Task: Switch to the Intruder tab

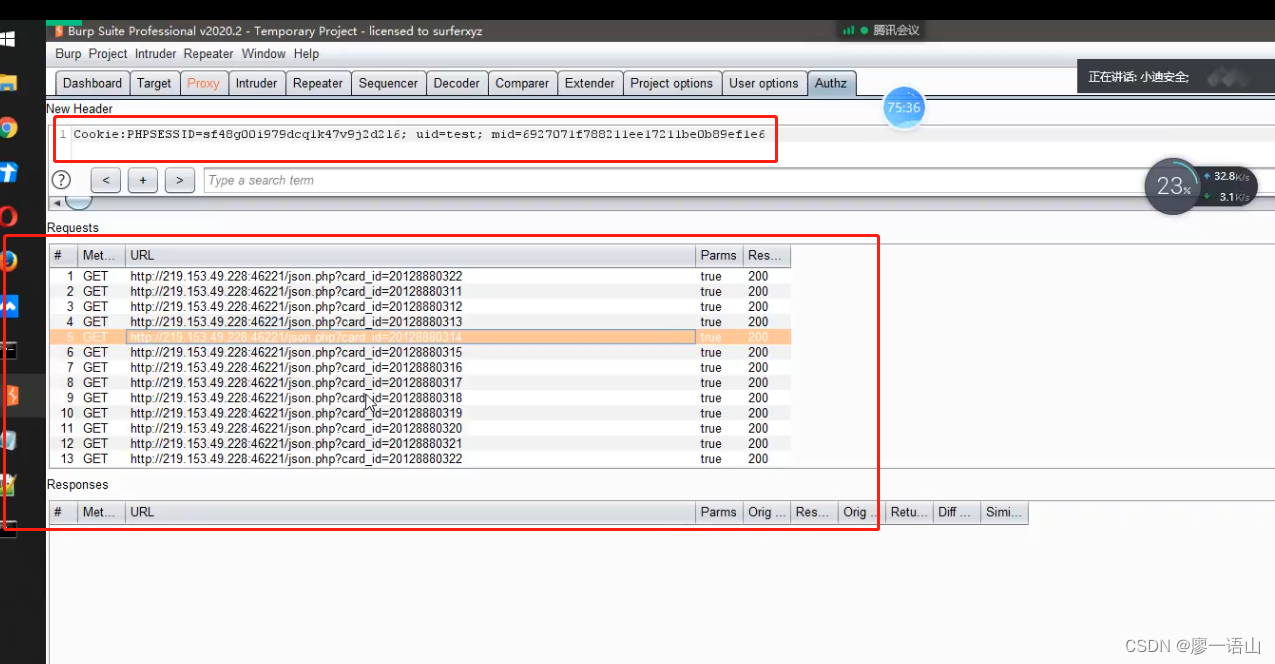Action: [256, 83]
